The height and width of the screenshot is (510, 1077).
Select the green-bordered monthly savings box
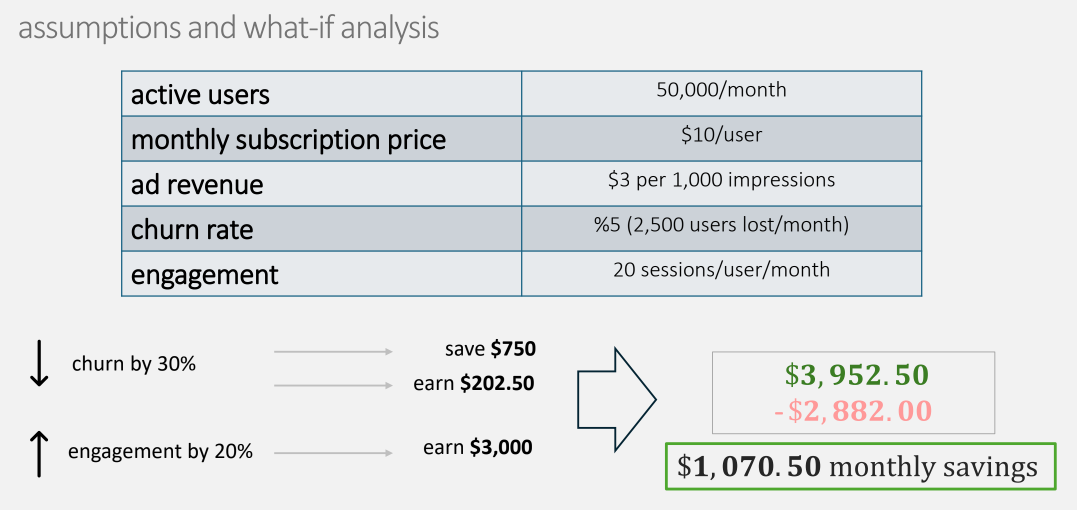point(860,467)
